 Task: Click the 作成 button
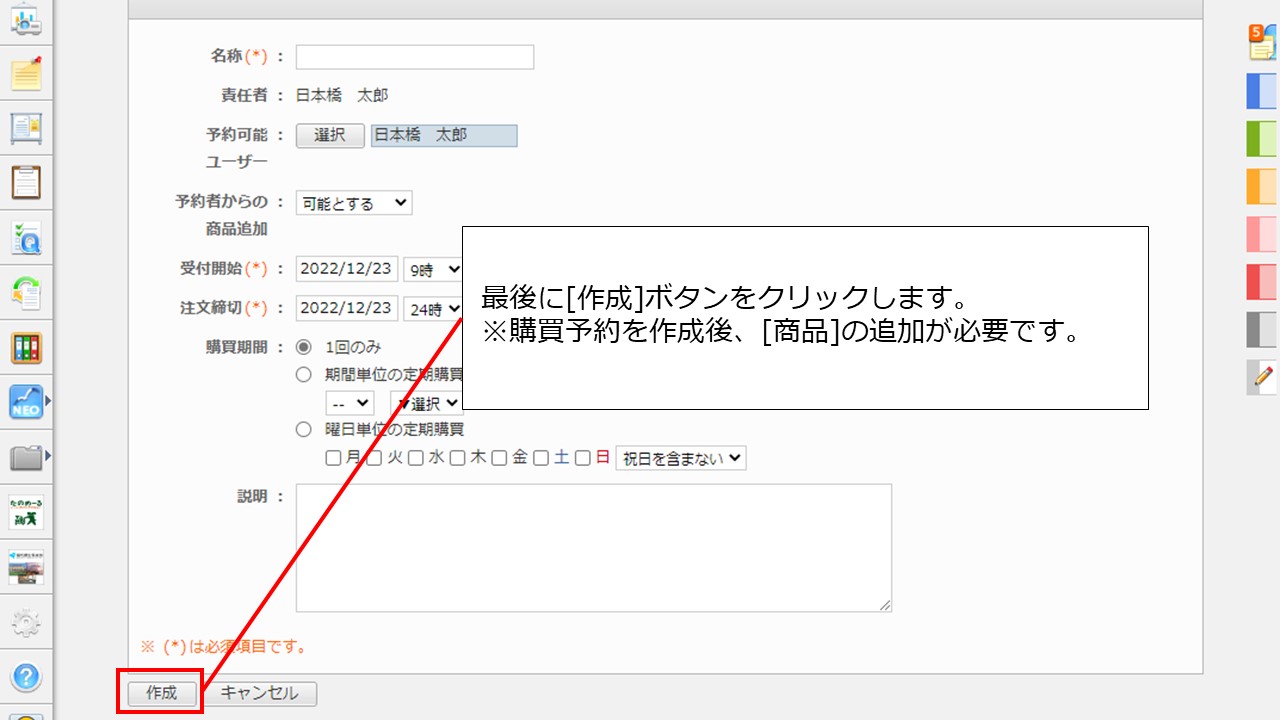tap(162, 693)
